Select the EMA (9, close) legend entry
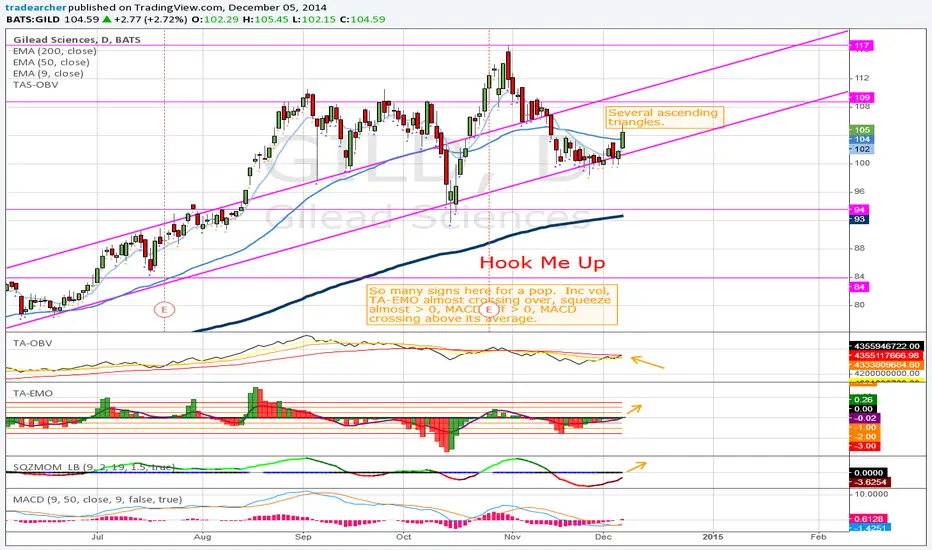 pyautogui.click(x=48, y=74)
